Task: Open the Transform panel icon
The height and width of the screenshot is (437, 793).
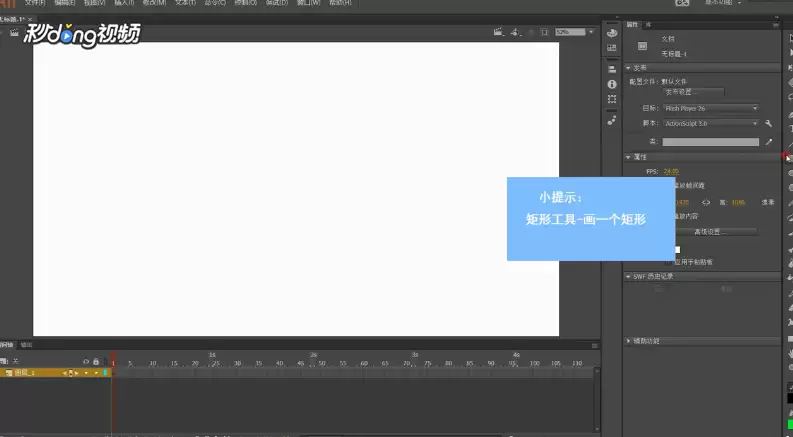Action: (612, 99)
